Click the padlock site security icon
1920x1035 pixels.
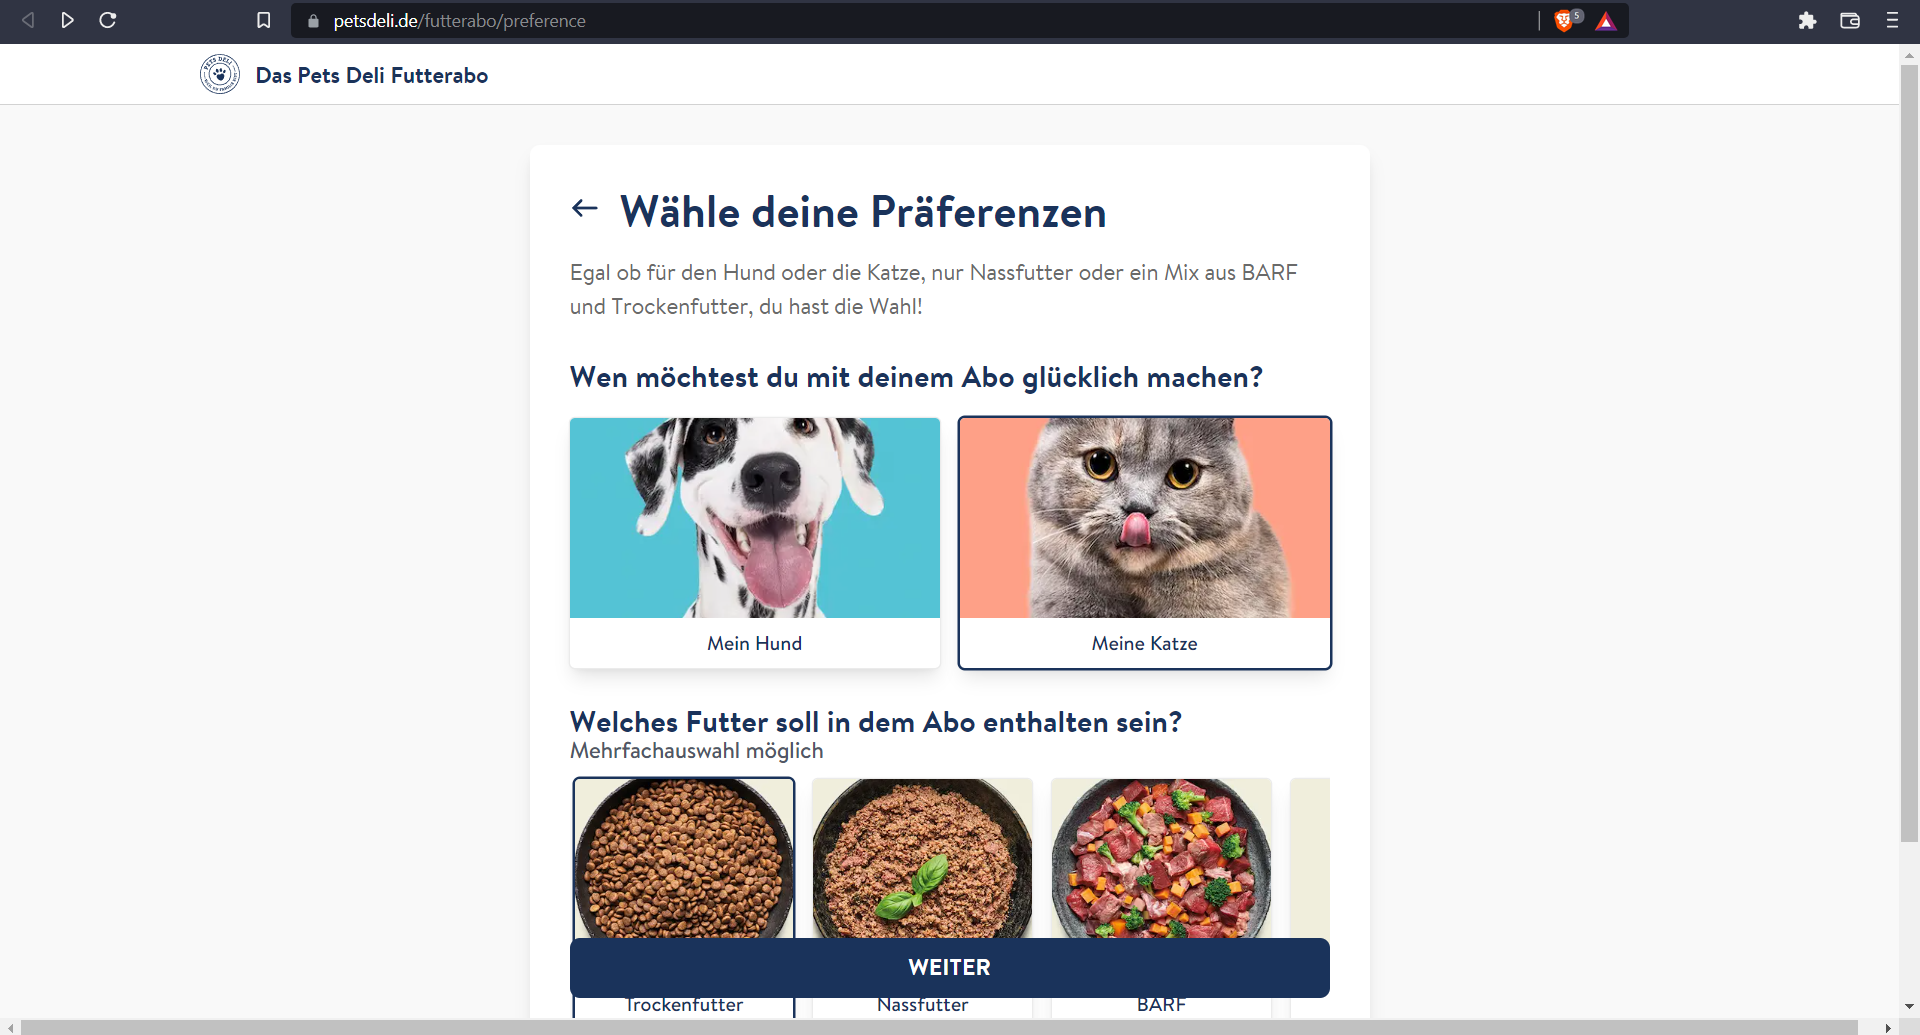(313, 21)
